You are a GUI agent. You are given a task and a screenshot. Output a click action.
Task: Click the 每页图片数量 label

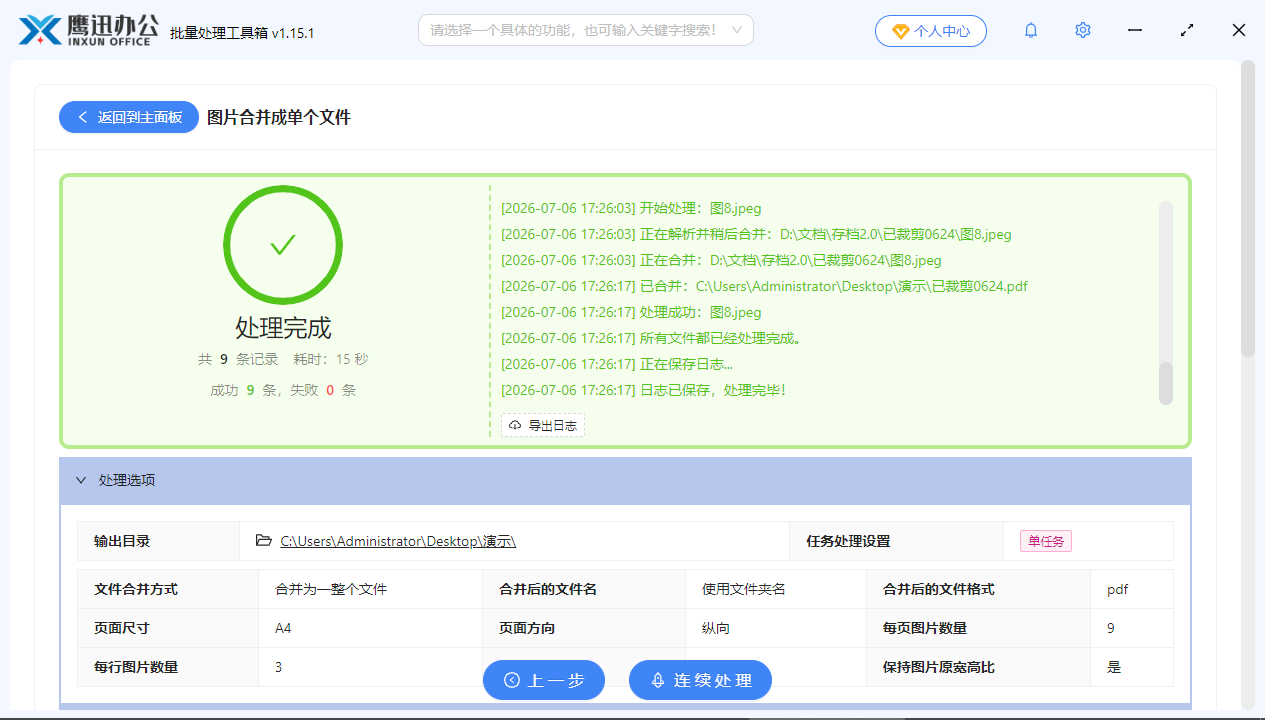[x=924, y=628]
